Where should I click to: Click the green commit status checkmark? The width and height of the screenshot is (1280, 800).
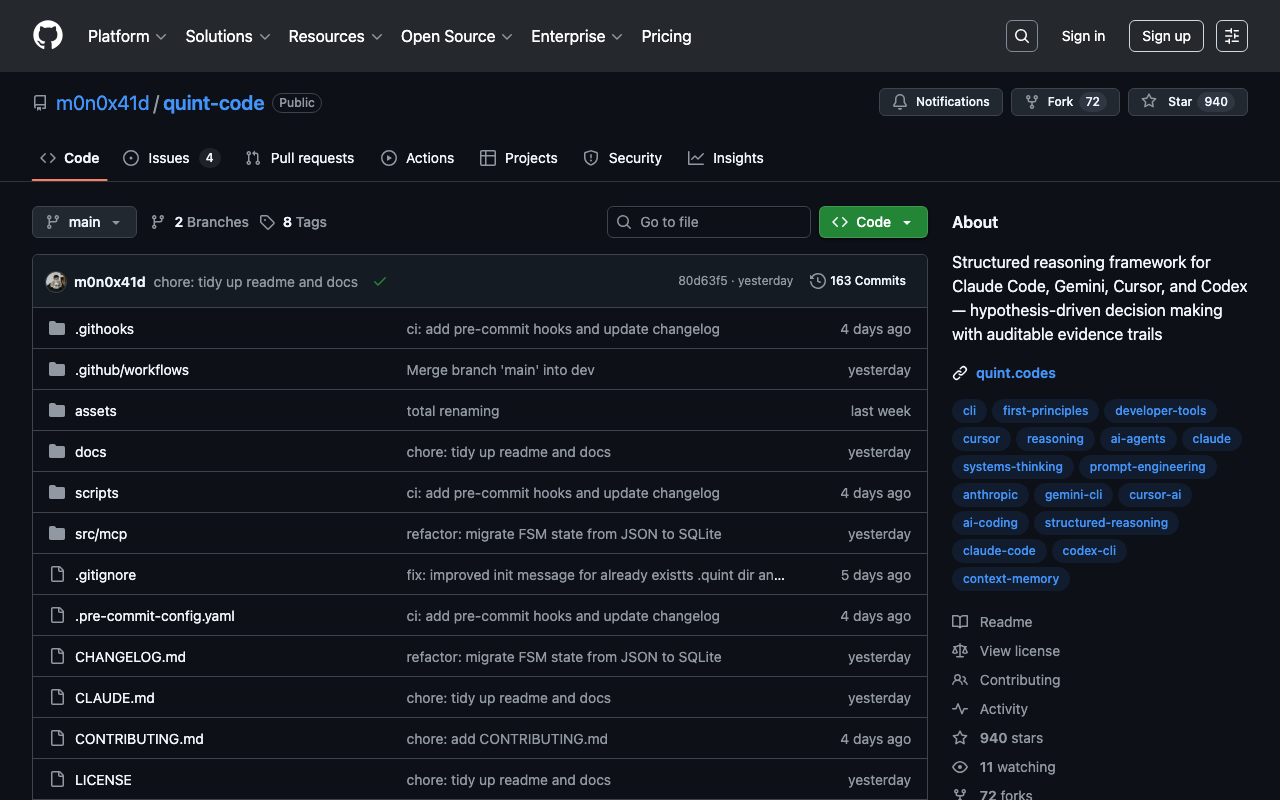point(380,282)
